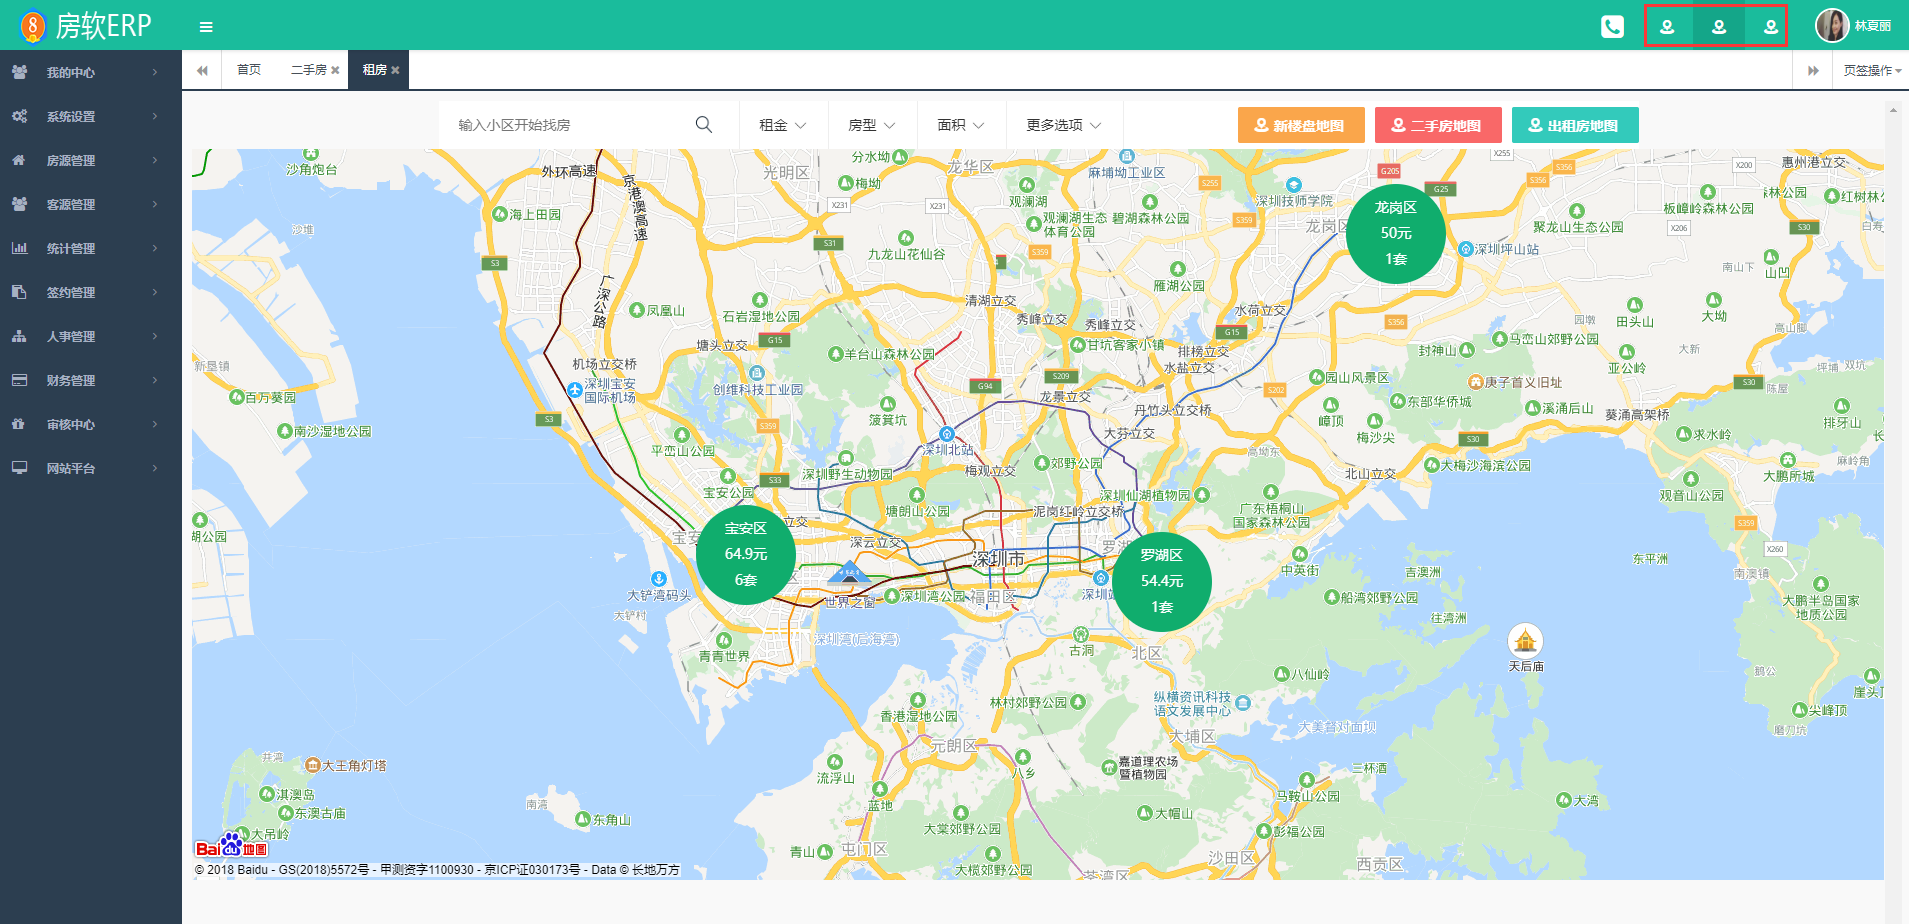Click the orange 新楼盘地图 button

coord(1301,125)
